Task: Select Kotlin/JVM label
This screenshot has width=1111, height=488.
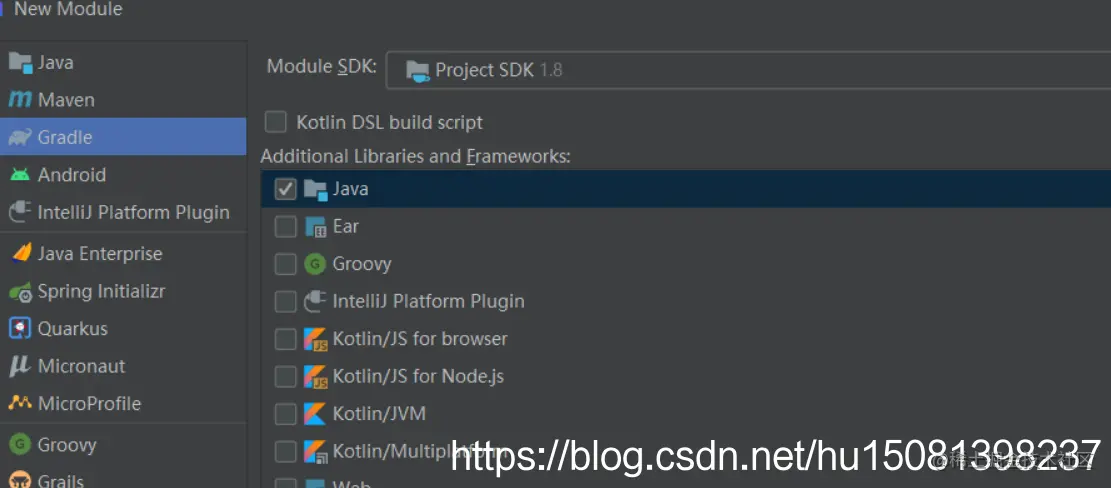Action: click(x=380, y=414)
